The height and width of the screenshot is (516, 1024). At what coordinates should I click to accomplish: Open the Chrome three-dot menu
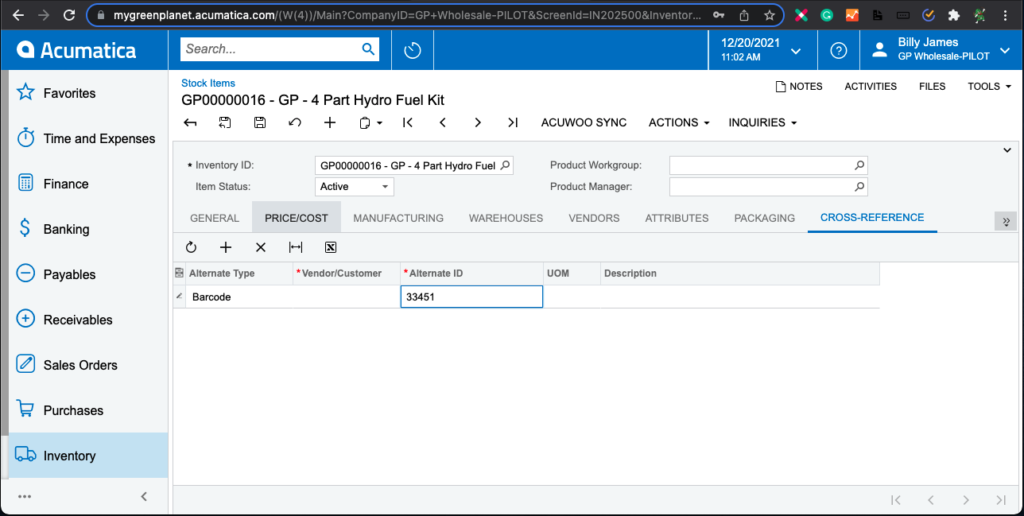click(x=1004, y=15)
